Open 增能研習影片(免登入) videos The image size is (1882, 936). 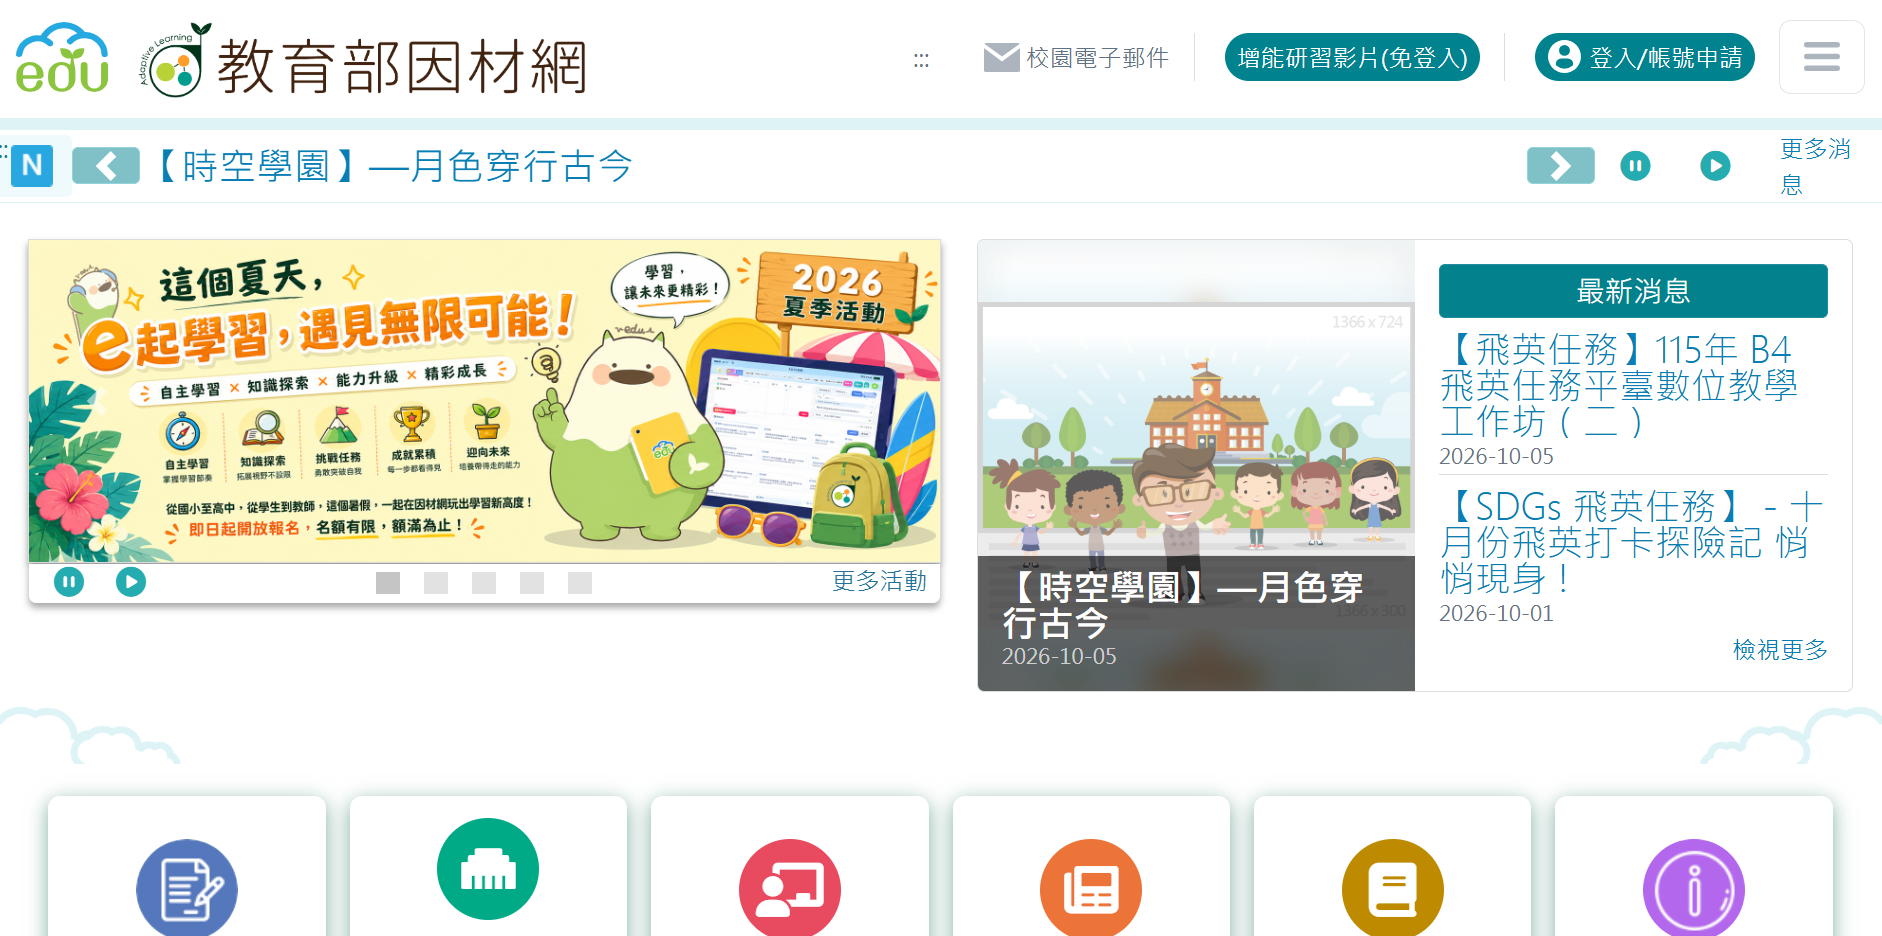pyautogui.click(x=1352, y=57)
